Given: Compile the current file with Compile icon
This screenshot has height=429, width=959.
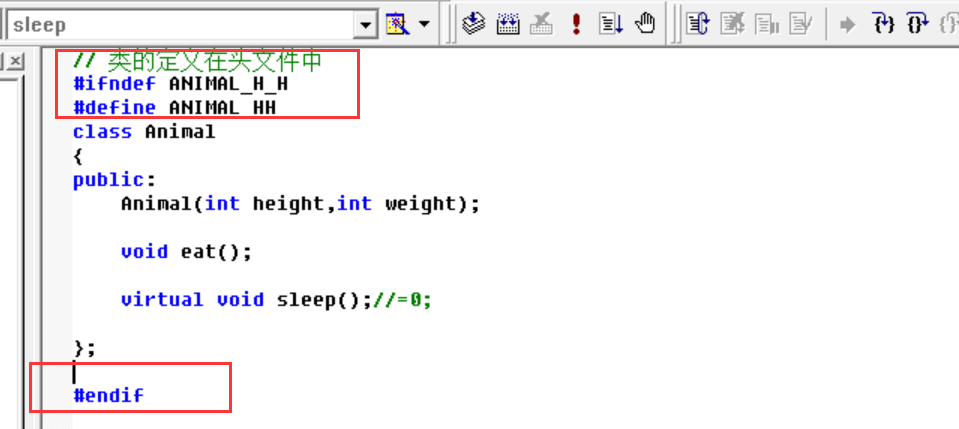Looking at the screenshot, I should click(x=473, y=24).
